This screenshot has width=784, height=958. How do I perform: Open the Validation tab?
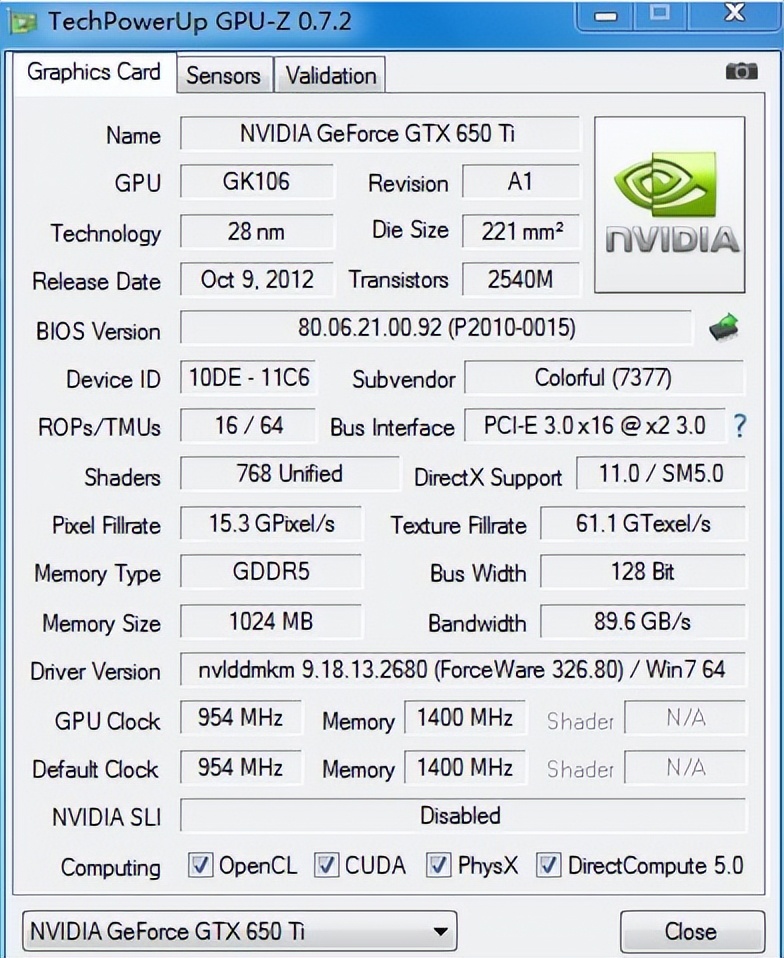pos(330,76)
